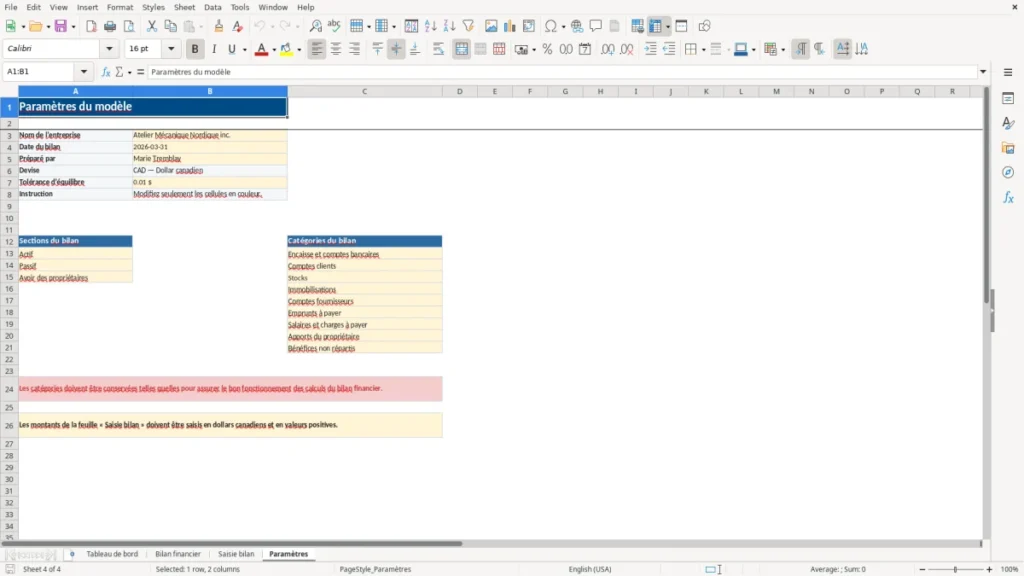Click the Merge and Center cells icon

click(461, 49)
